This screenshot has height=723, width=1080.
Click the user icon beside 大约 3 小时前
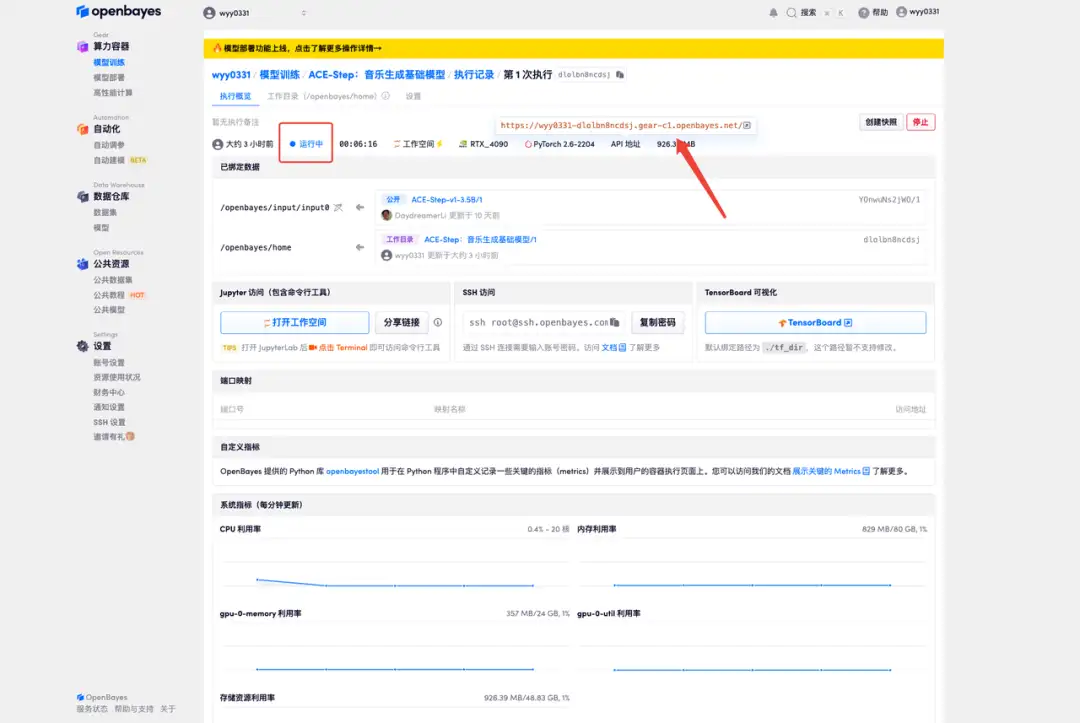(x=218, y=144)
